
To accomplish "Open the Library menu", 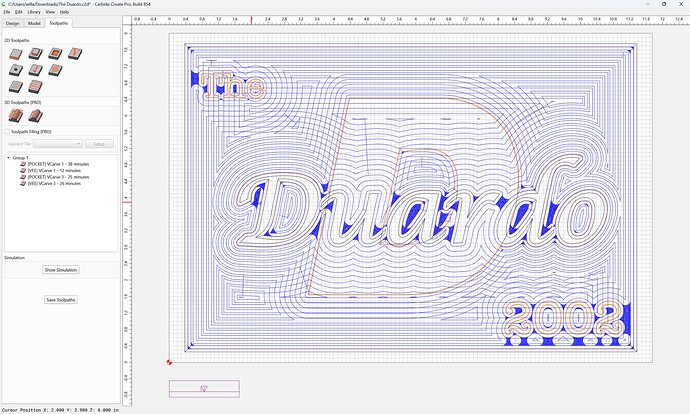I will tap(34, 12).
